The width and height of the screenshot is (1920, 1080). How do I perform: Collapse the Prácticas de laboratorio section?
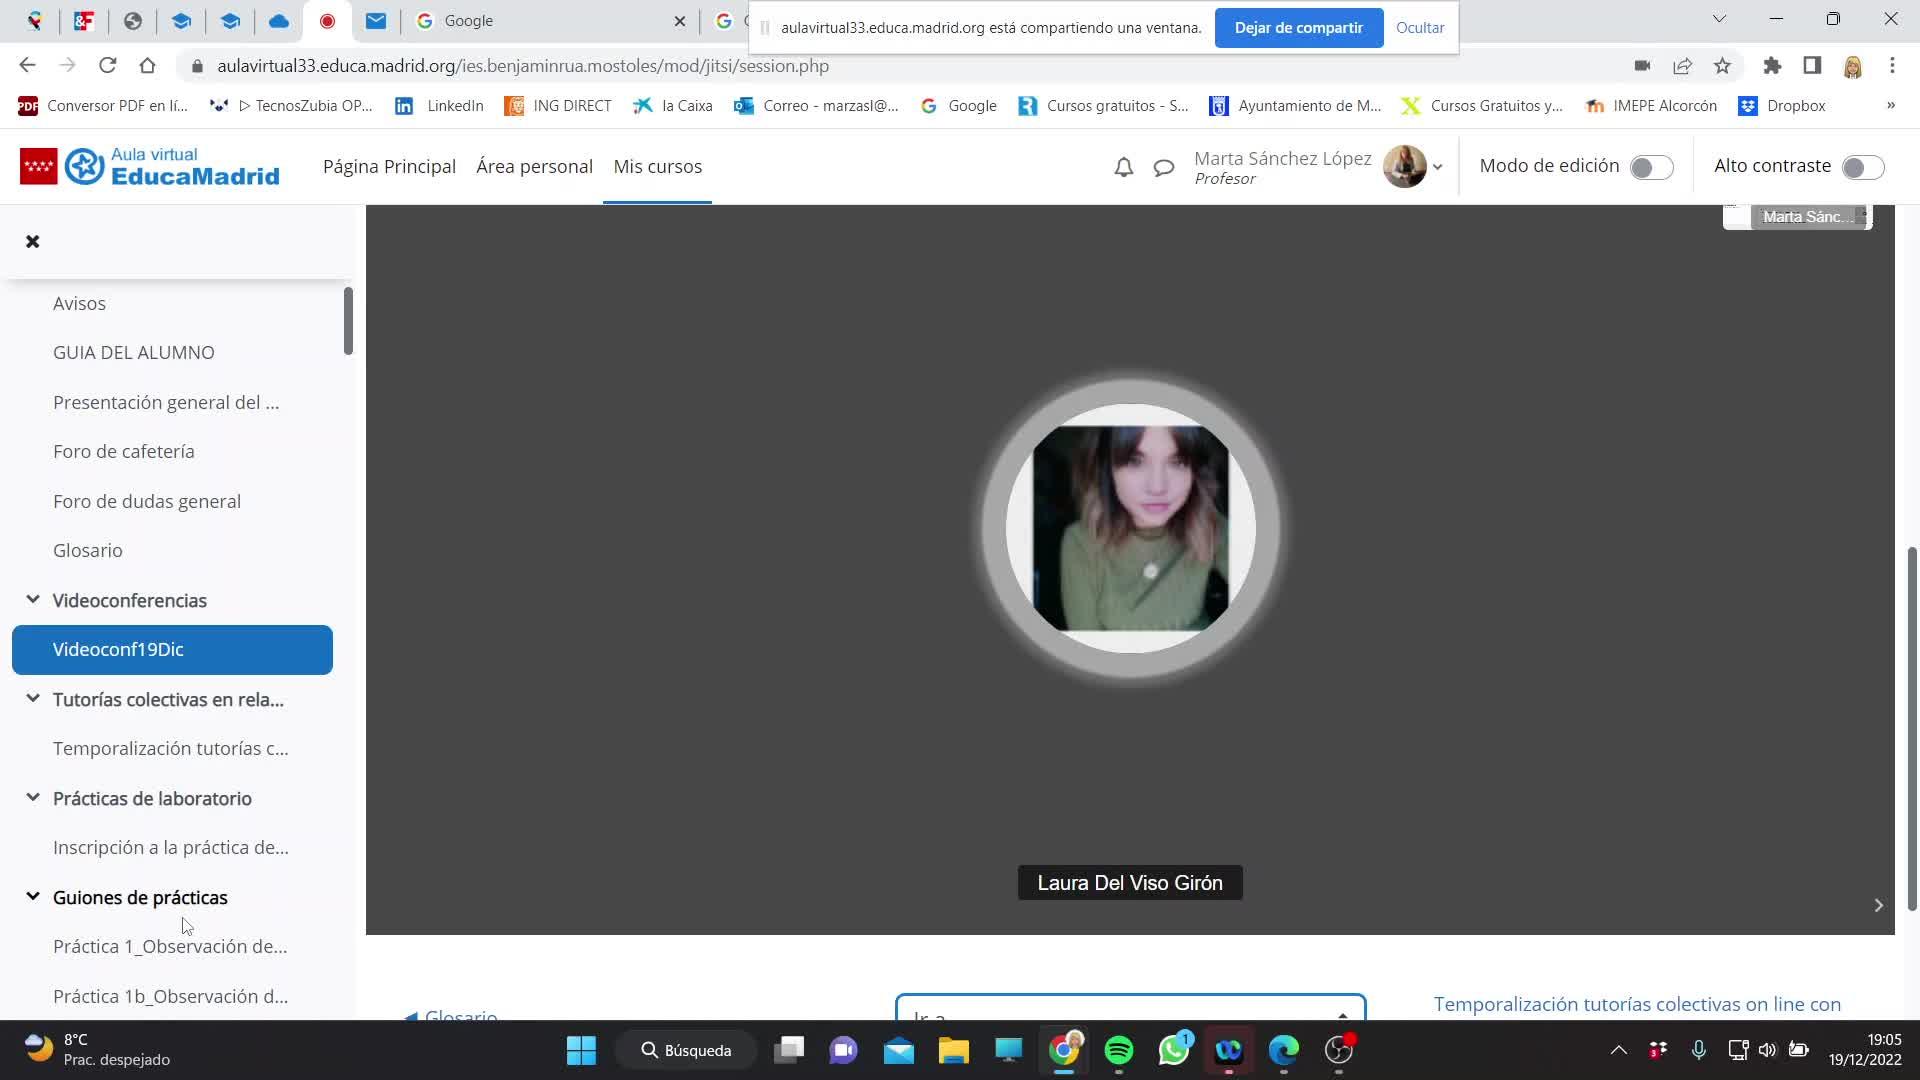click(x=33, y=798)
